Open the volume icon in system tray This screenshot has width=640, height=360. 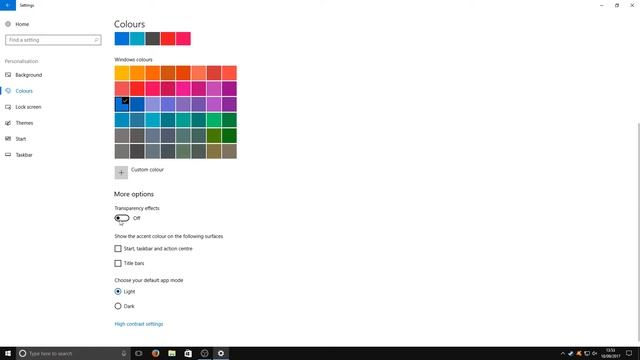click(595, 353)
